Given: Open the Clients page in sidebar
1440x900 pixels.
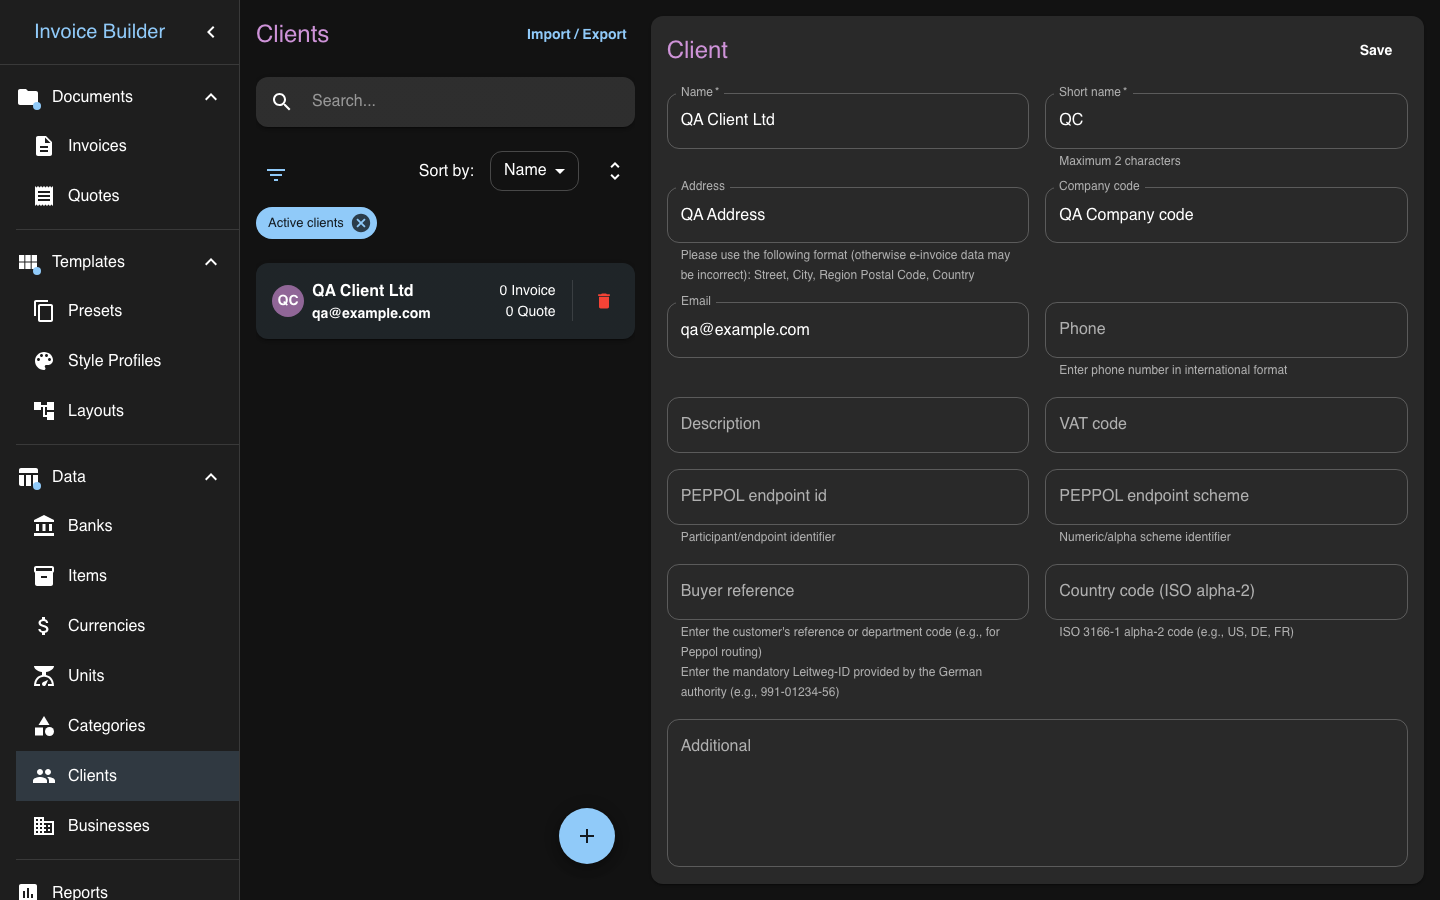Looking at the screenshot, I should tap(127, 776).
